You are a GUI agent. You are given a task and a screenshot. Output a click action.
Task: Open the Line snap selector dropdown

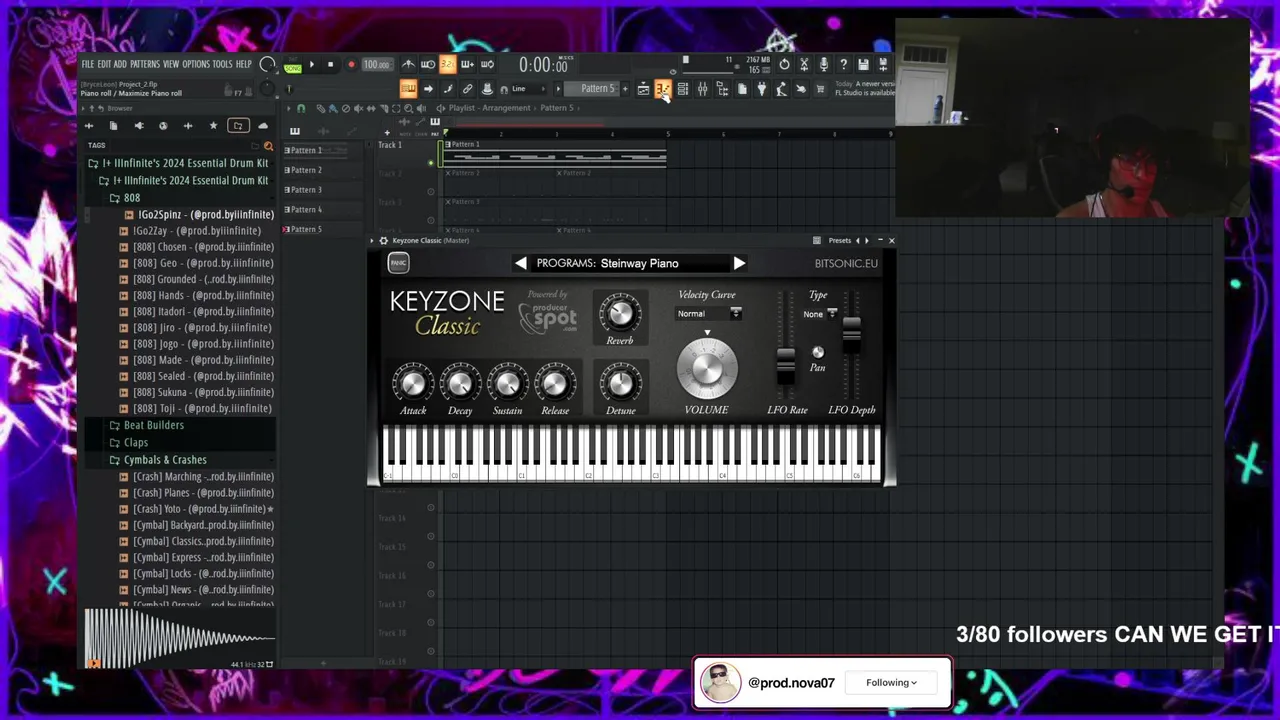point(527,89)
